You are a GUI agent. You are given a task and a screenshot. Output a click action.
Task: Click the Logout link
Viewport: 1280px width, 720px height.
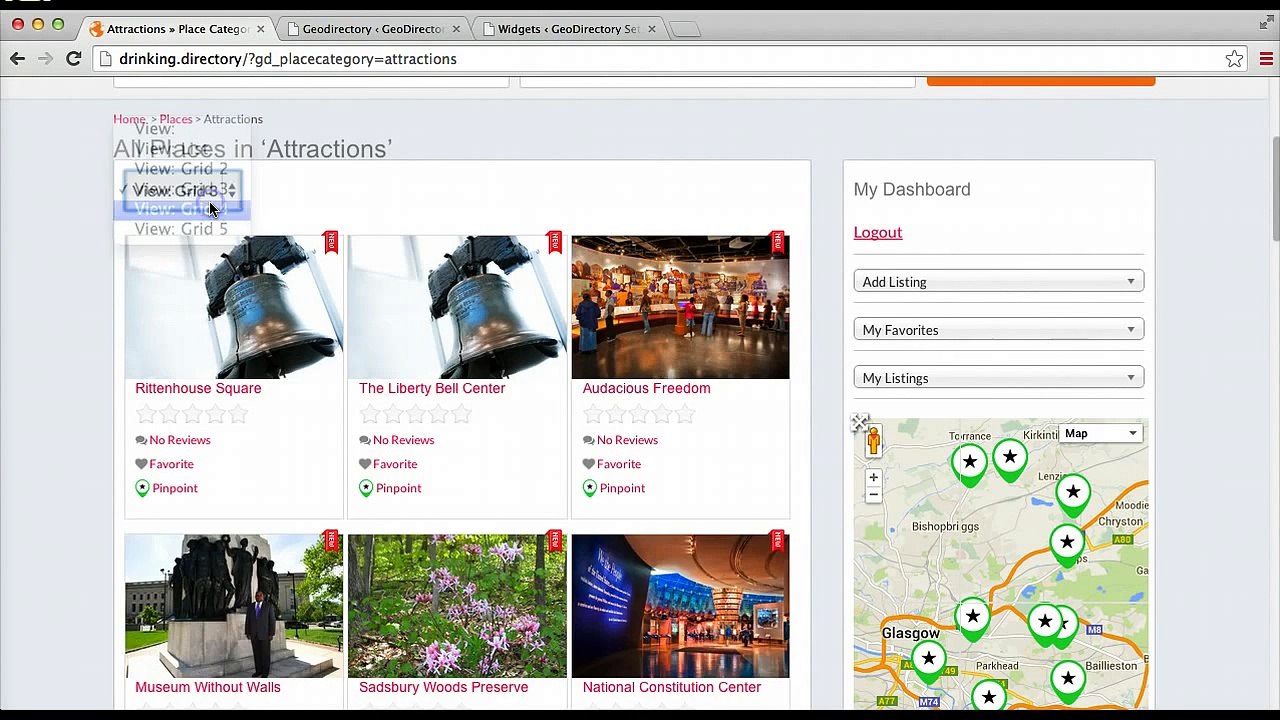(878, 232)
